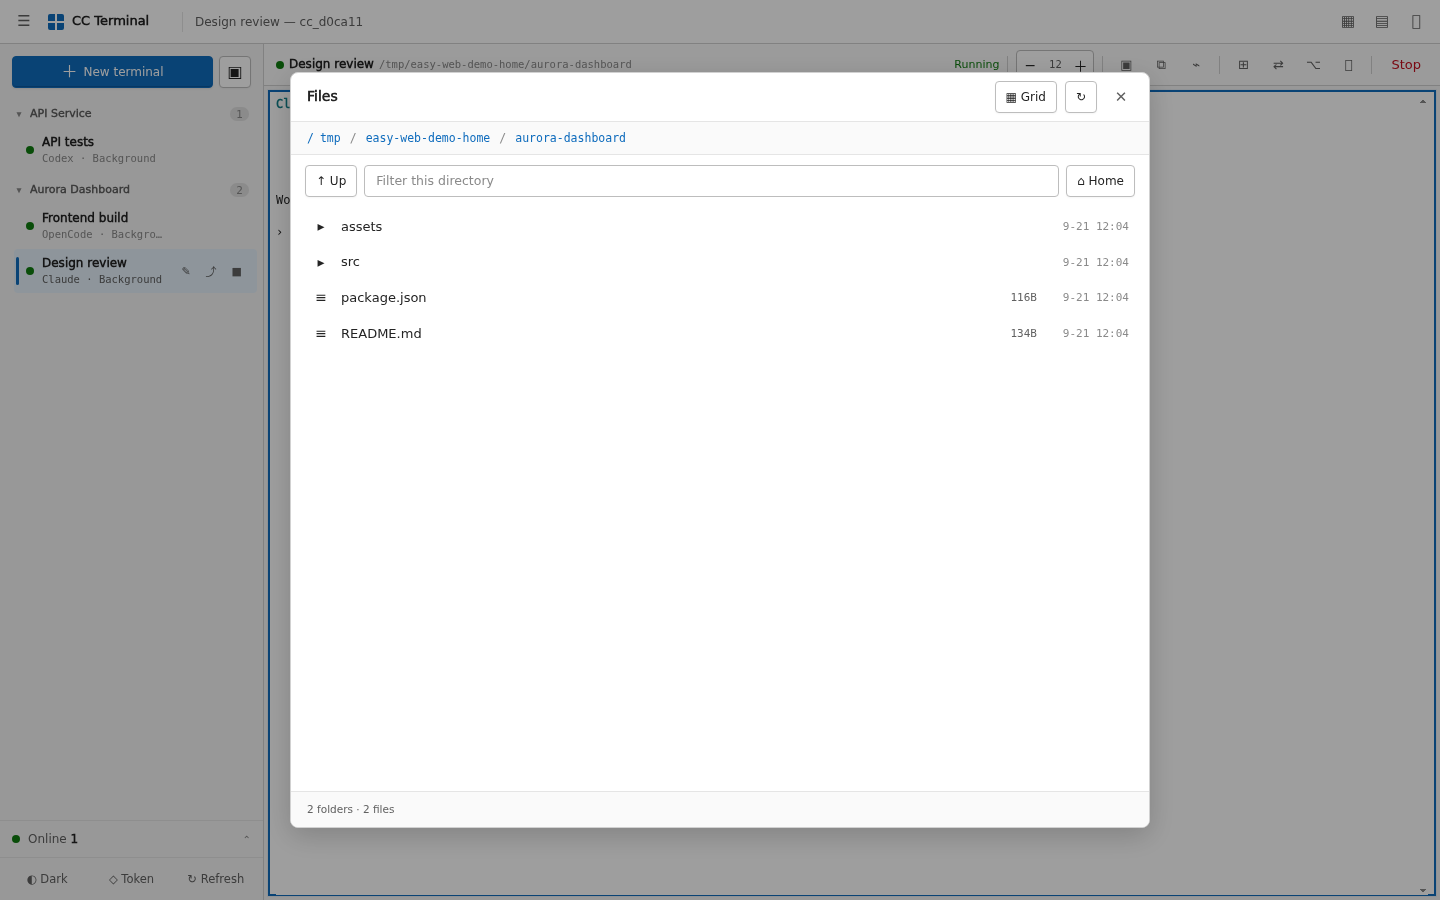The image size is (1440, 900).
Task: Click Refresh in sidebar footer
Action: [216, 879]
